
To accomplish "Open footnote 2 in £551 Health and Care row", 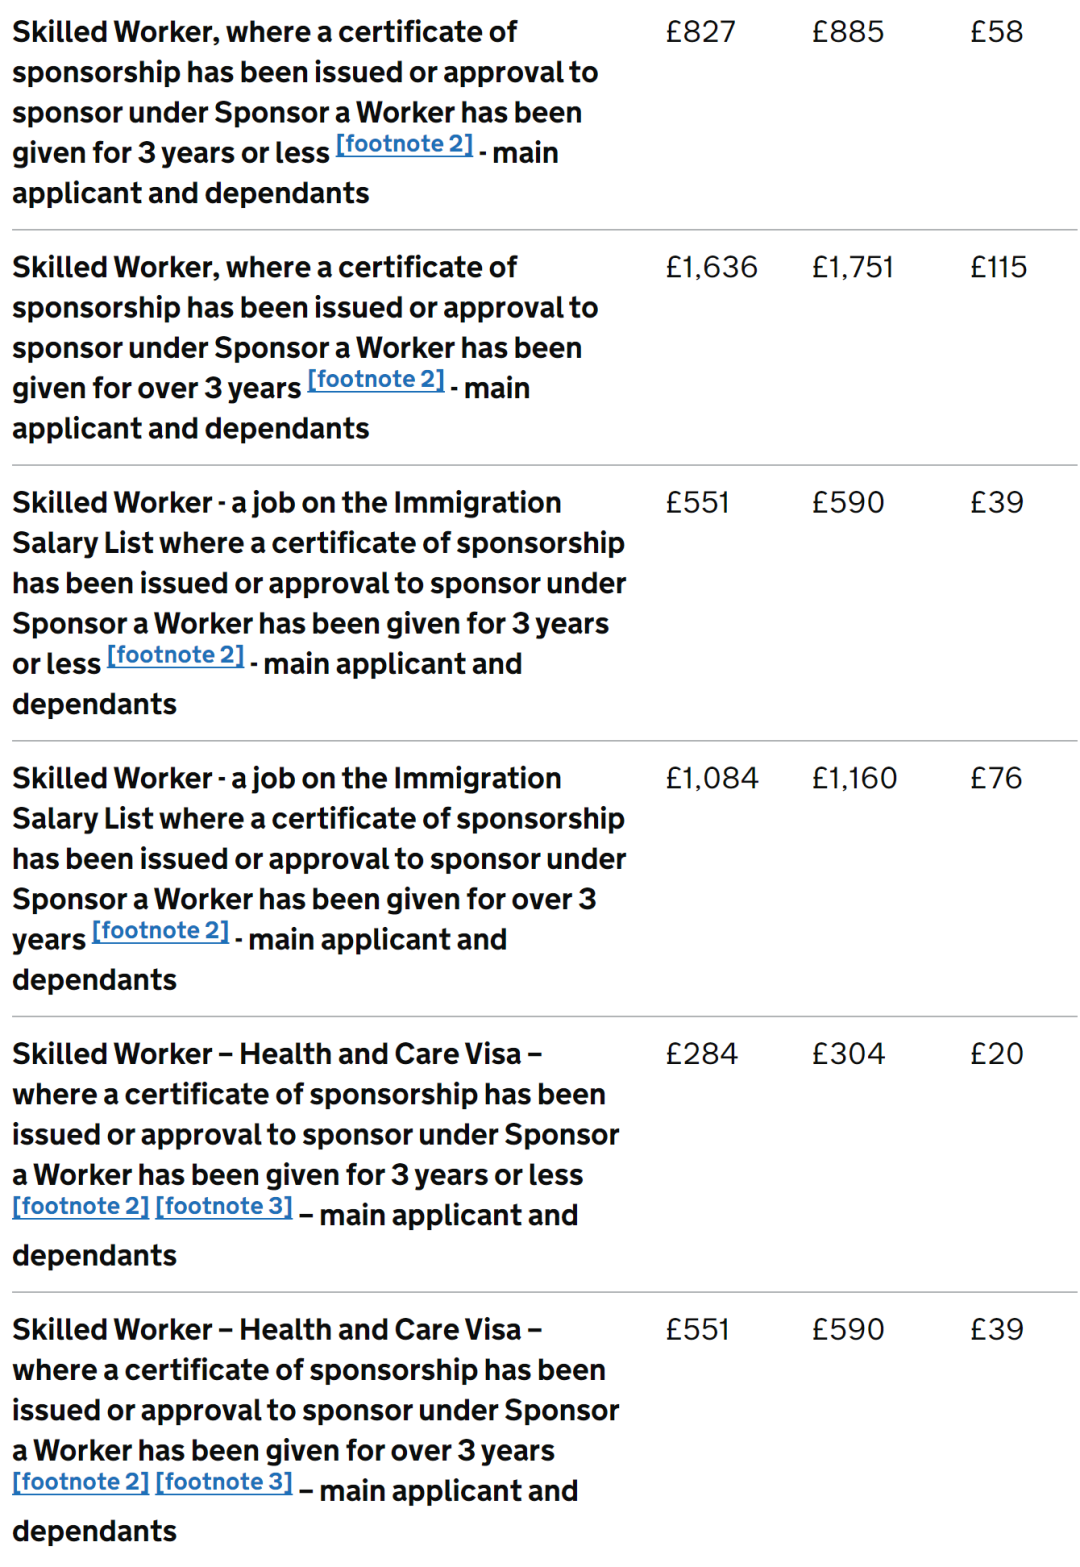I will [x=81, y=1483].
